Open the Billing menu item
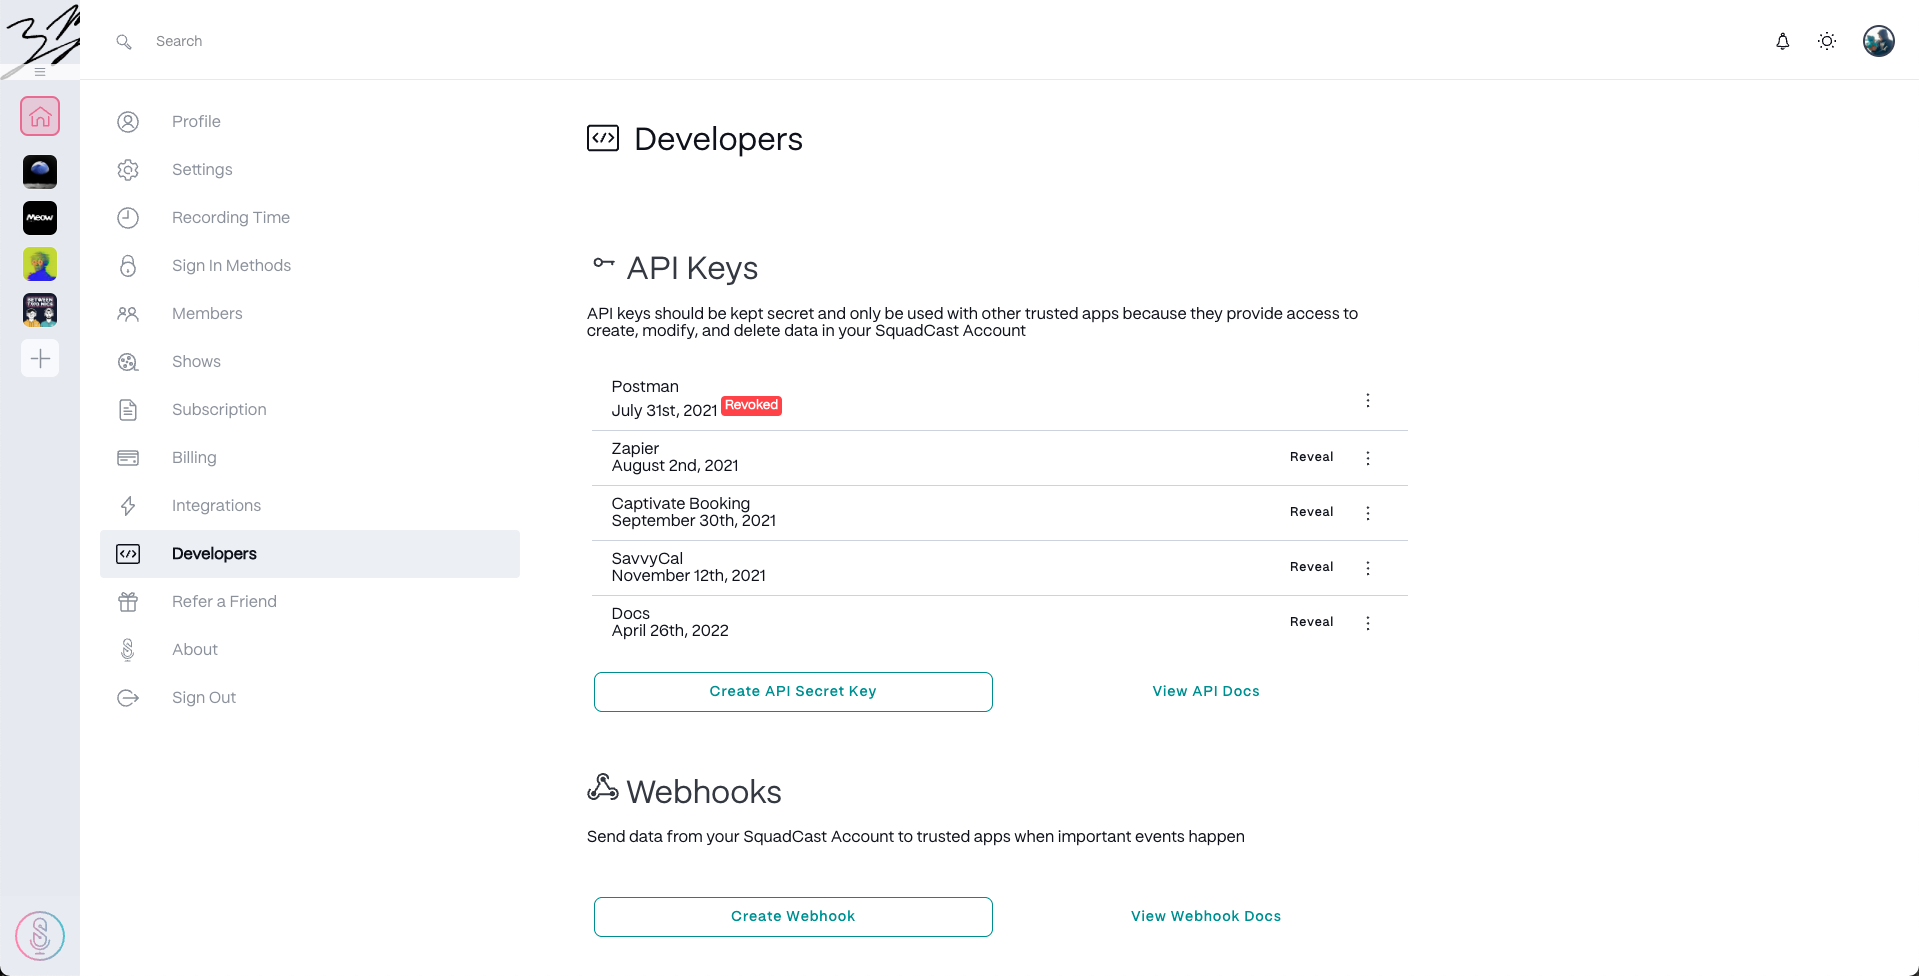This screenshot has width=1919, height=976. 194,458
